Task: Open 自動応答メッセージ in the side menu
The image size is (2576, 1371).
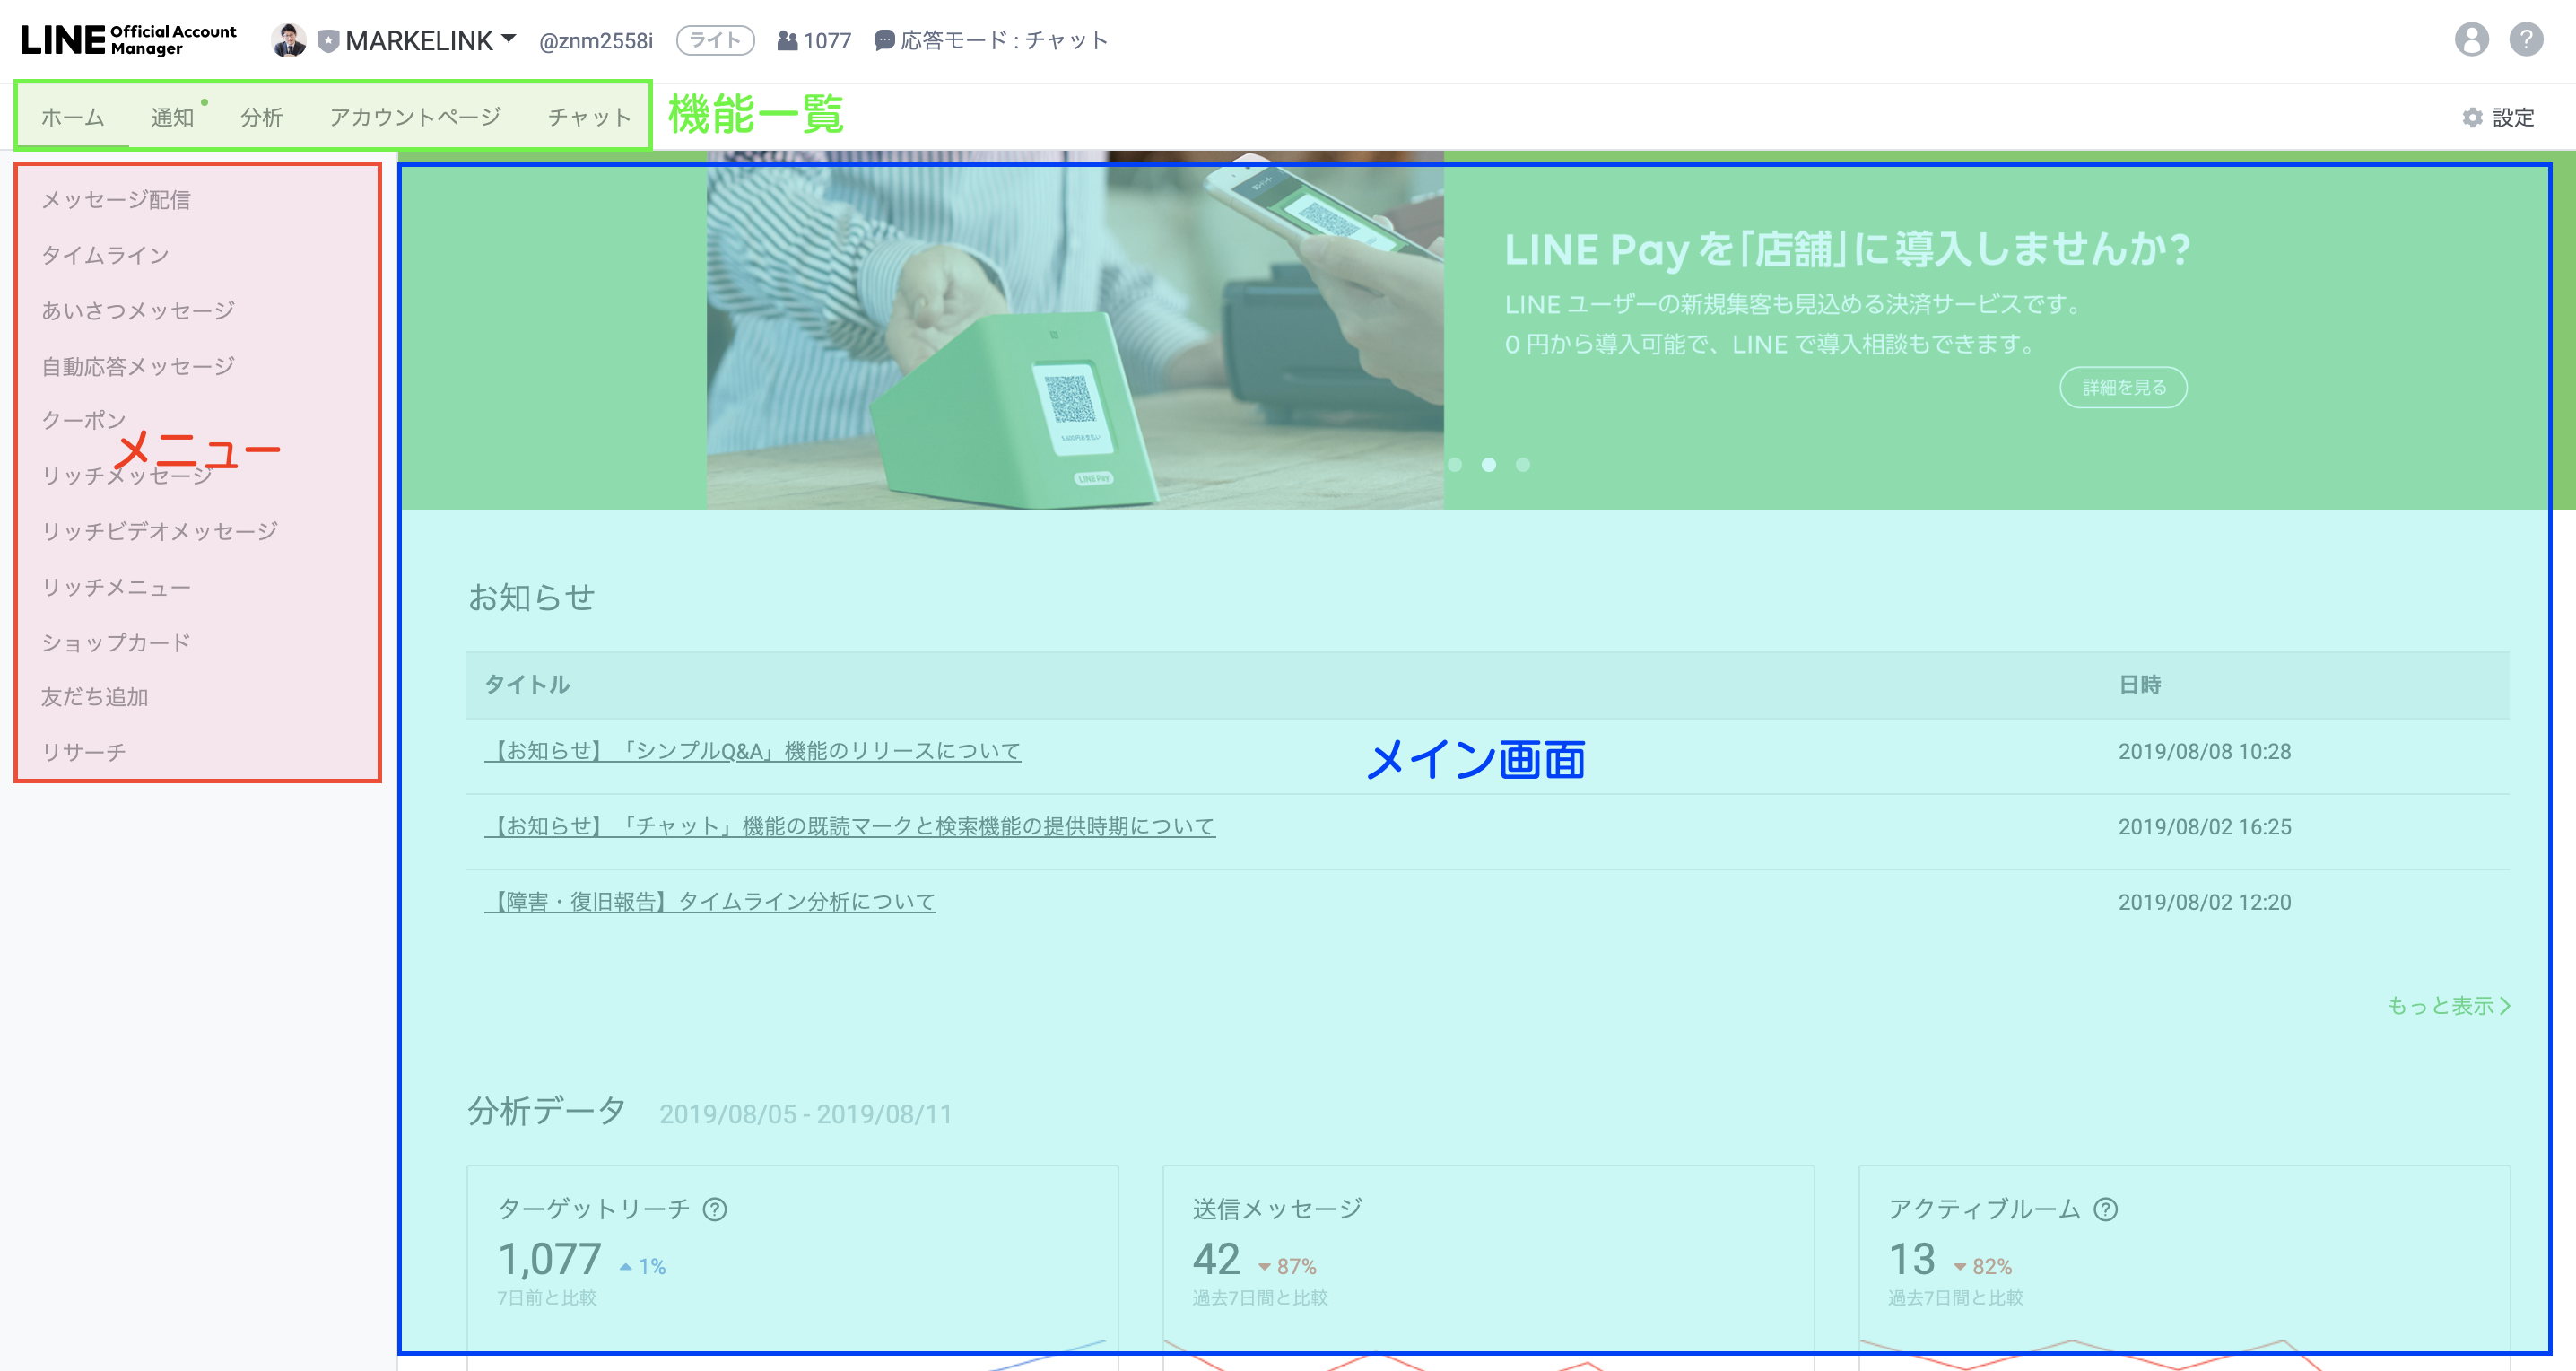Action: 138,366
